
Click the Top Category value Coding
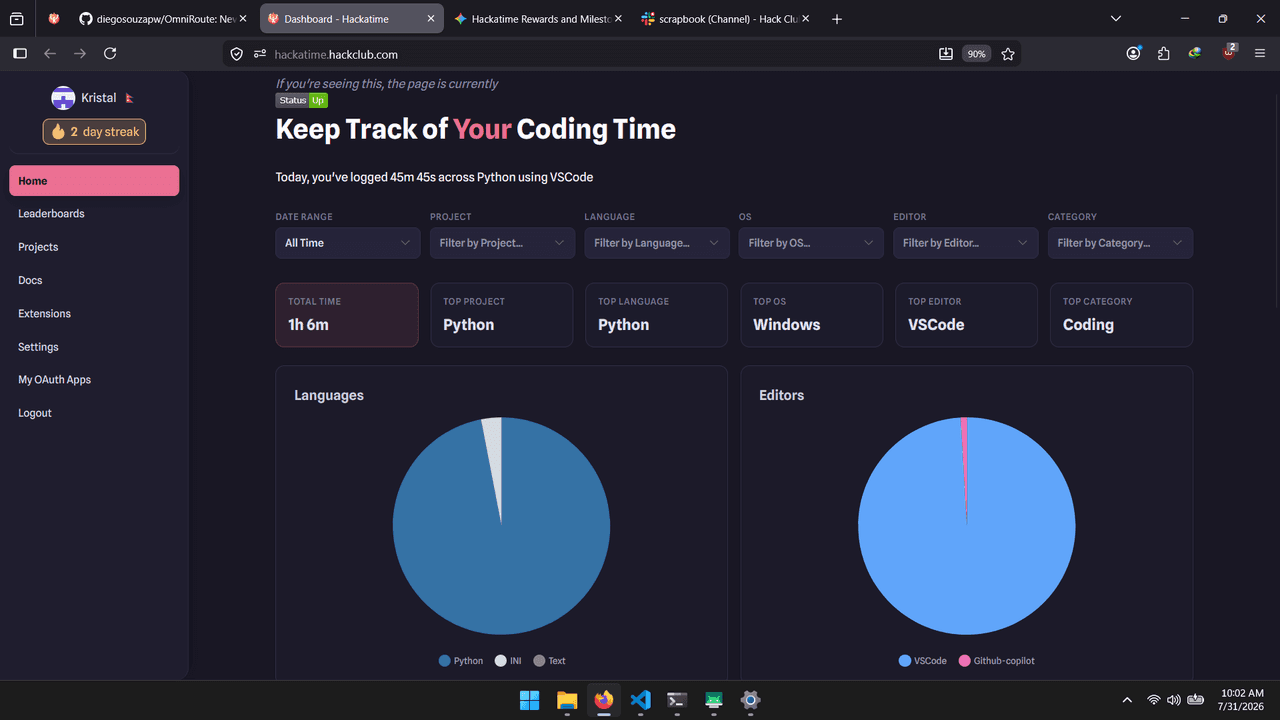pos(1088,325)
